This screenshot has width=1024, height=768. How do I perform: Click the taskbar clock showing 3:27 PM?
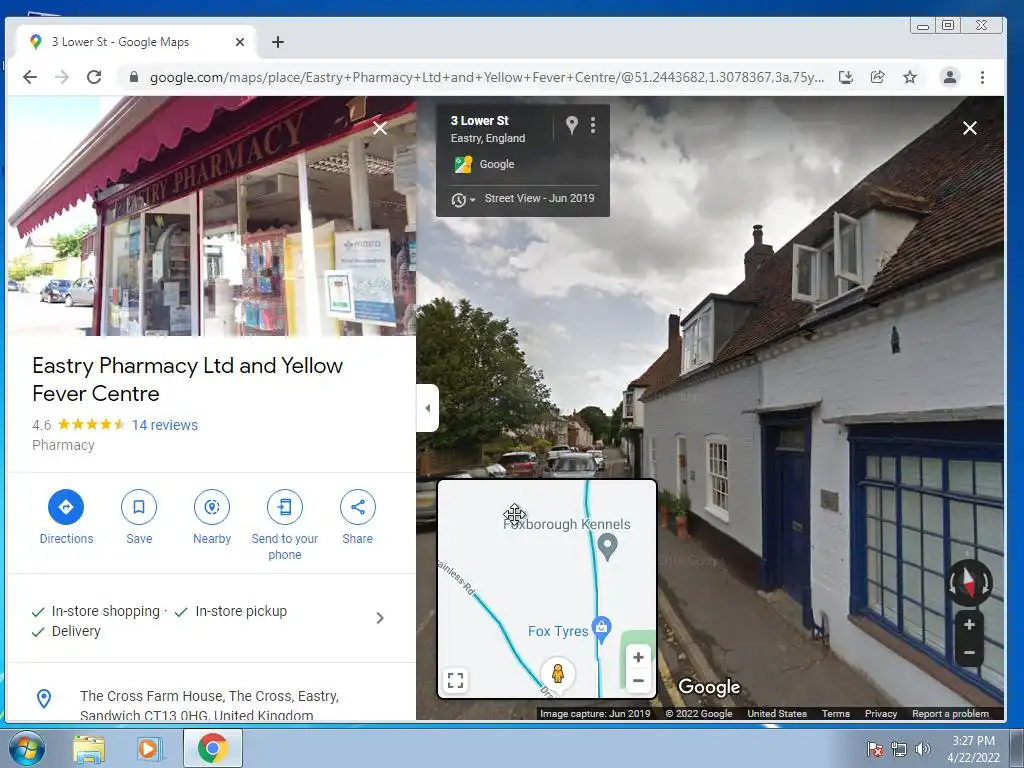974,748
